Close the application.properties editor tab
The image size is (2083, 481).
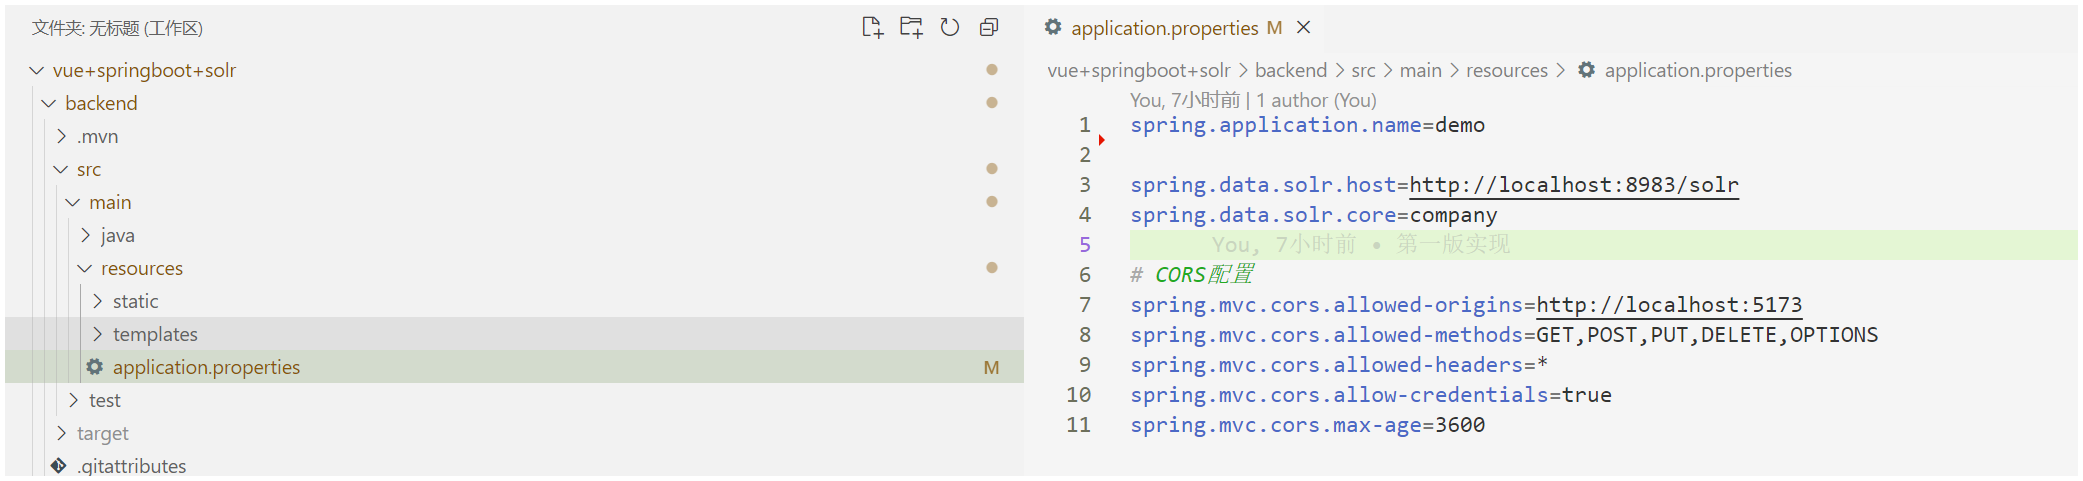point(1304,28)
